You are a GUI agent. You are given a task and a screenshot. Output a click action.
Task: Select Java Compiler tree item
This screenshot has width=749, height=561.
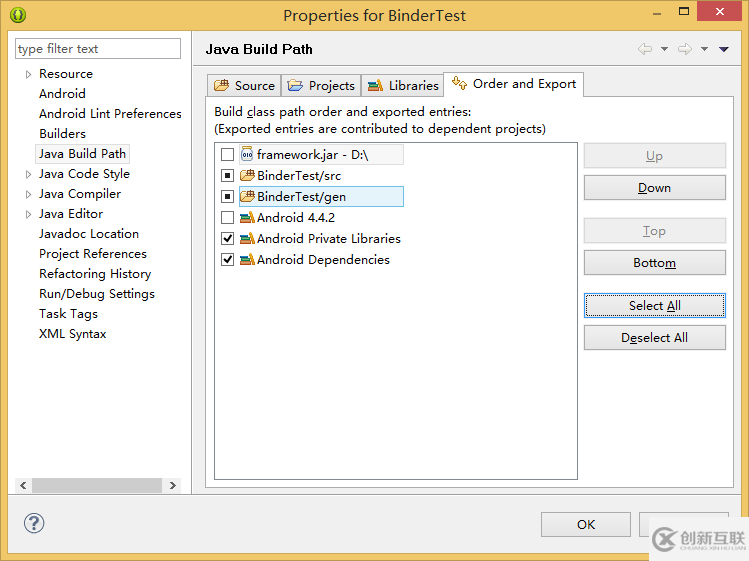pyautogui.click(x=80, y=194)
